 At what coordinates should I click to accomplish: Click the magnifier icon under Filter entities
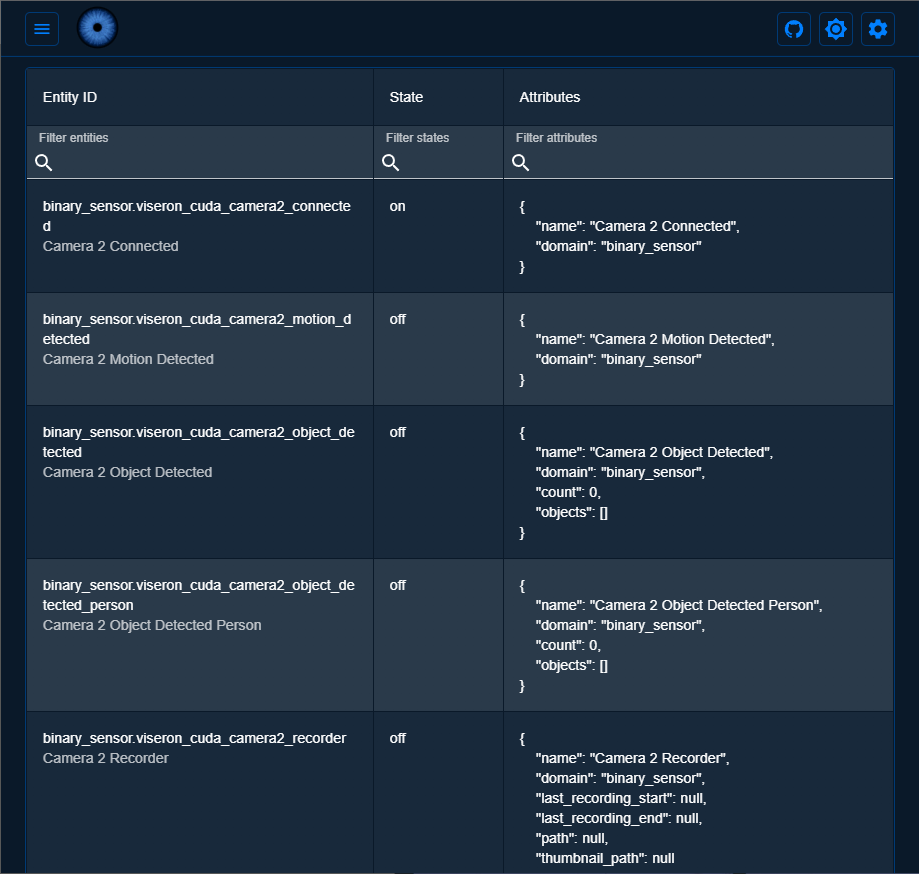(x=44, y=162)
